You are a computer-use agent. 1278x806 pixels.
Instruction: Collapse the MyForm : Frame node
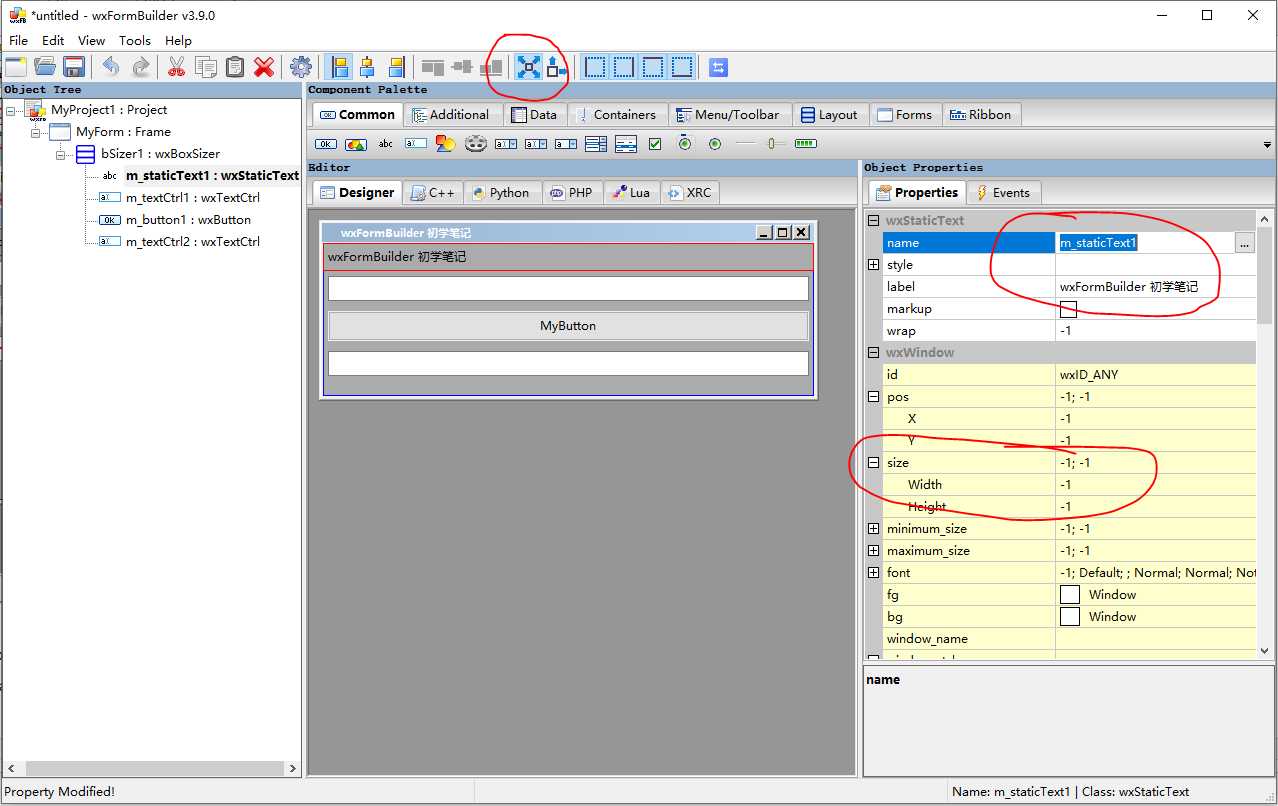pos(36,132)
